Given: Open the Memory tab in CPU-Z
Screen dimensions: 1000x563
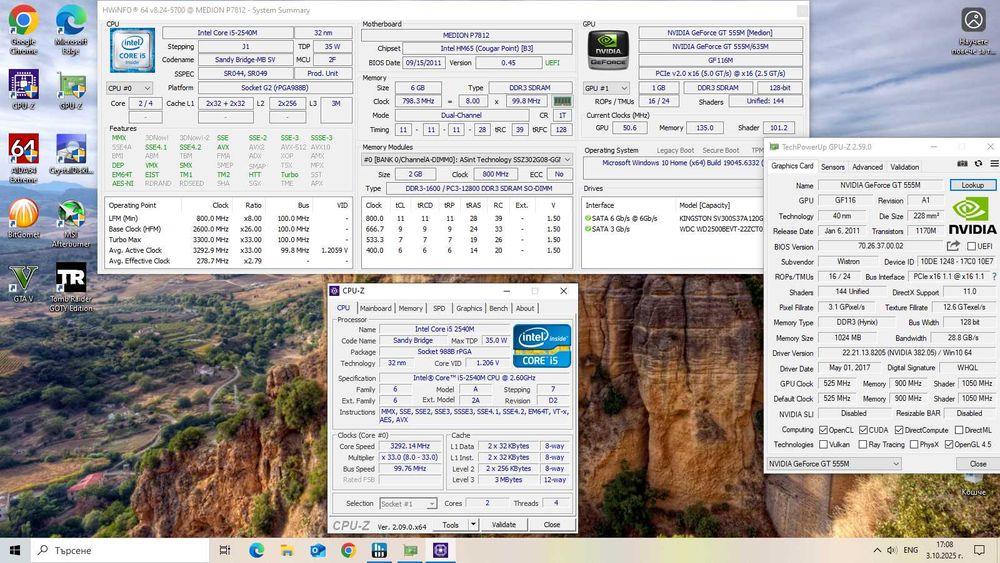Looking at the screenshot, I should 410,308.
